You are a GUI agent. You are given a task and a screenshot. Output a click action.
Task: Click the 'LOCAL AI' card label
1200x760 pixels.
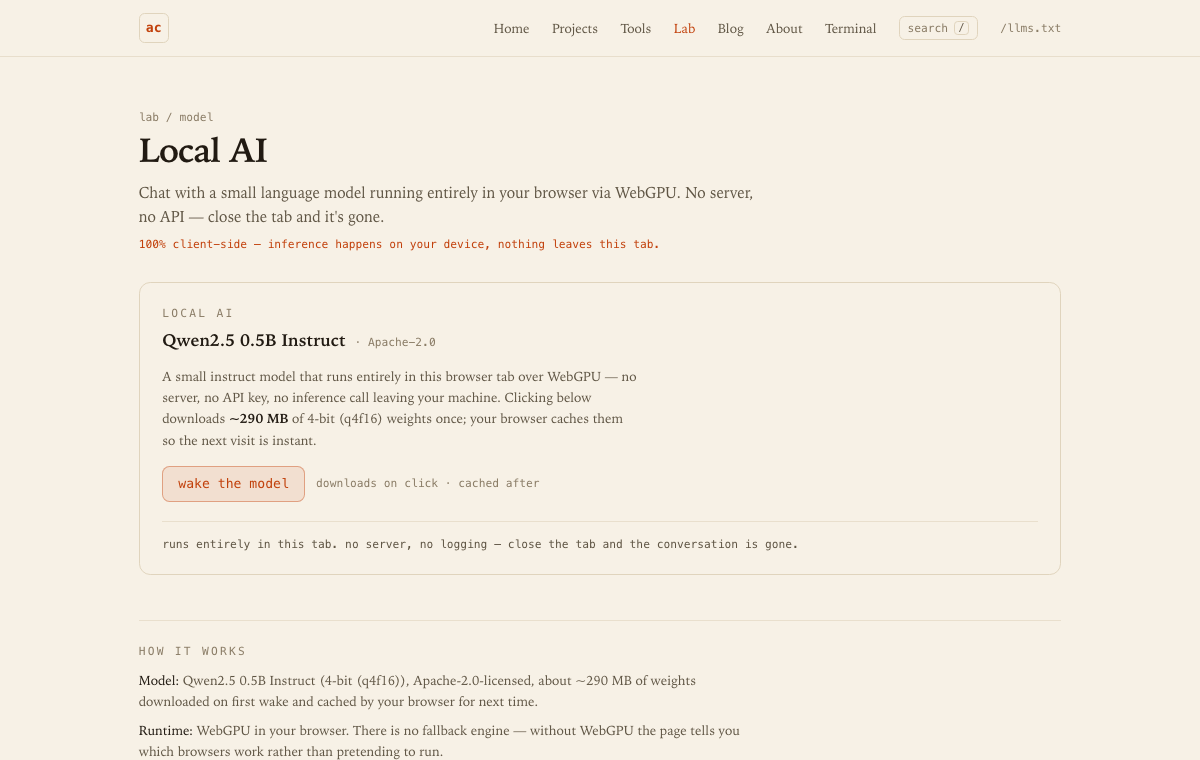pyautogui.click(x=198, y=313)
